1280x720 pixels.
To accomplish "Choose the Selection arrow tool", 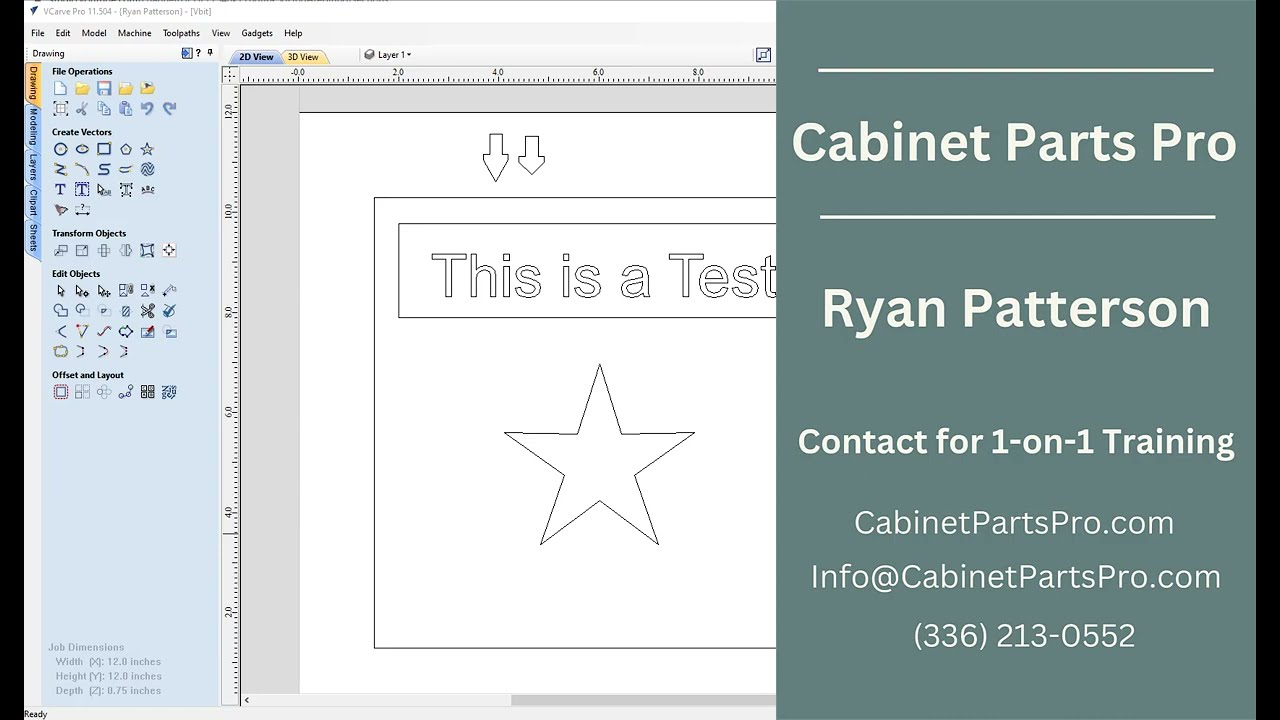I will 61,291.
